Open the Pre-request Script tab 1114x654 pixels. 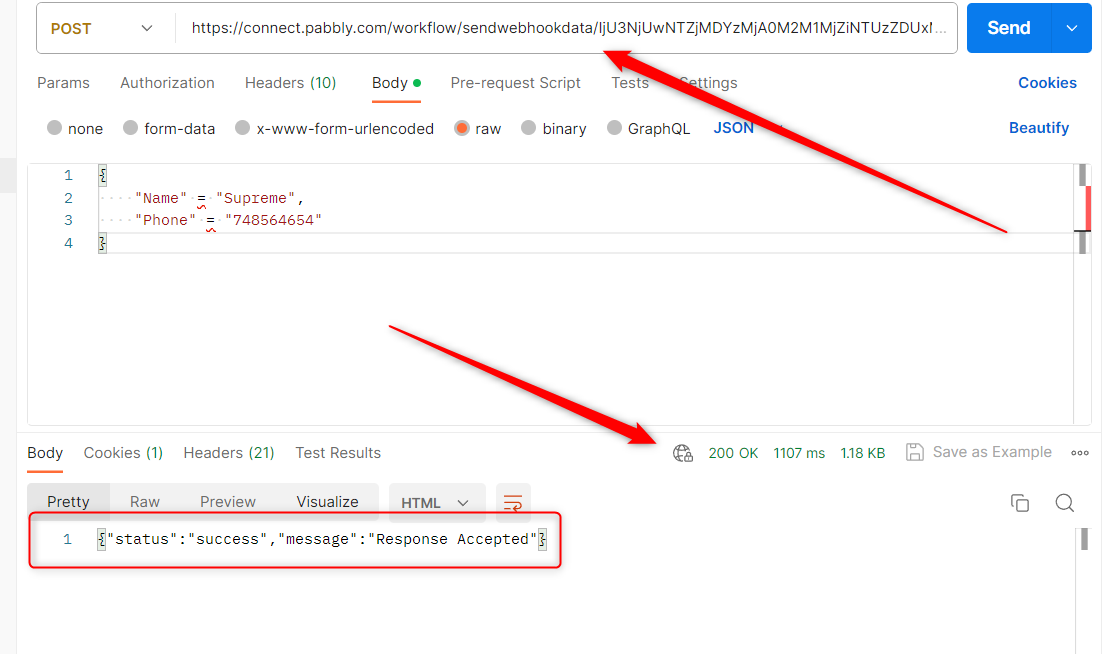515,83
